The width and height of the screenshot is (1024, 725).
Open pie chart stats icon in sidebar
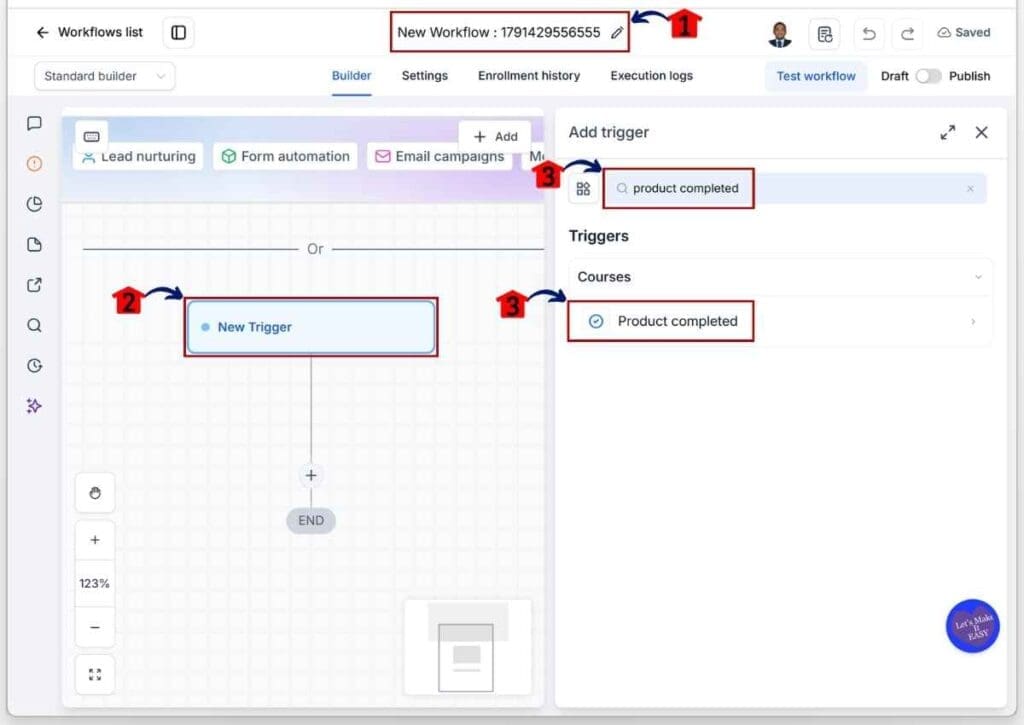pyautogui.click(x=35, y=204)
